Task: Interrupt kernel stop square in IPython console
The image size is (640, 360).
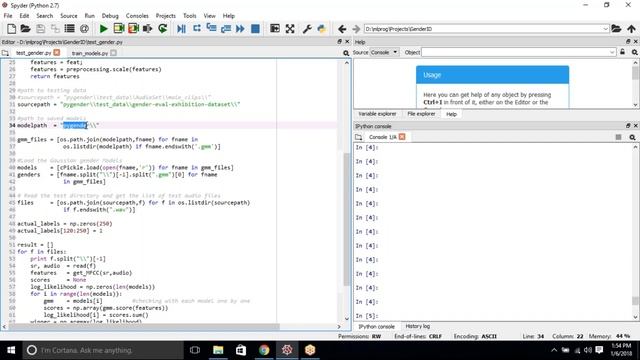Action: [618, 137]
